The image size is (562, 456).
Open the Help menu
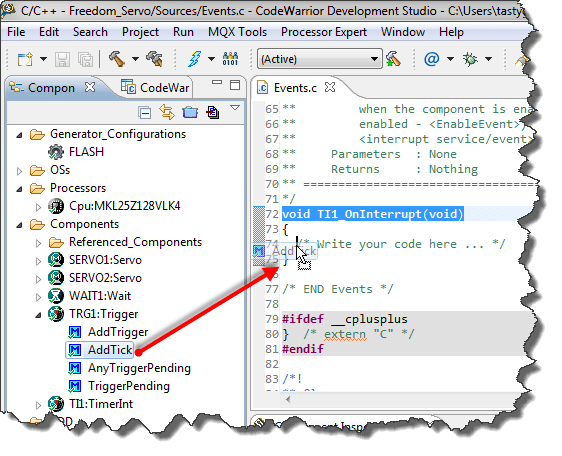[451, 32]
